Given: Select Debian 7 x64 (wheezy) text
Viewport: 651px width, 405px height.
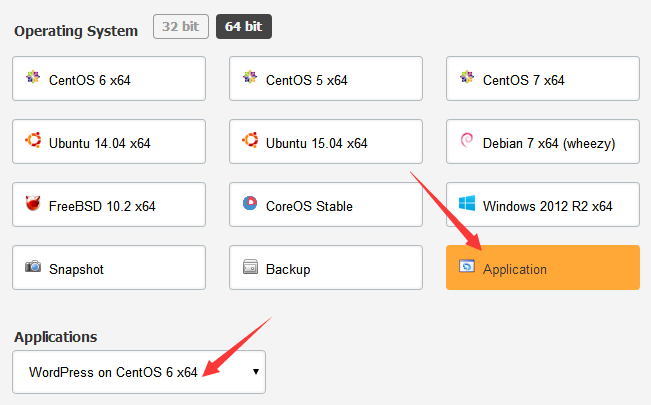Looking at the screenshot, I should tap(549, 143).
